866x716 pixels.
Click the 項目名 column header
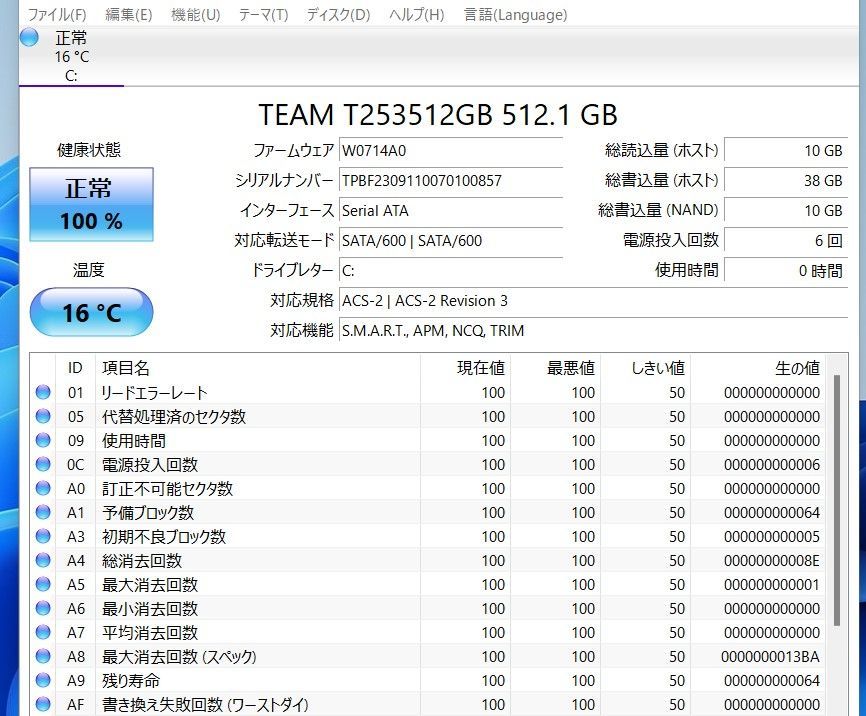coord(257,367)
